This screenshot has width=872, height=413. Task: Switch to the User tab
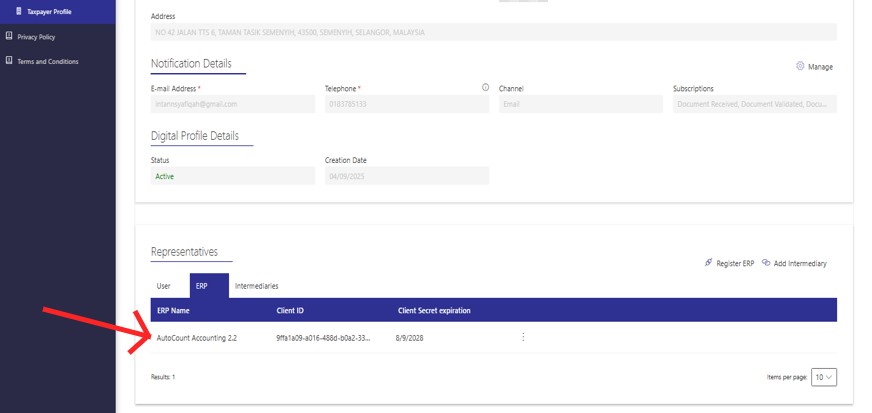pos(165,286)
